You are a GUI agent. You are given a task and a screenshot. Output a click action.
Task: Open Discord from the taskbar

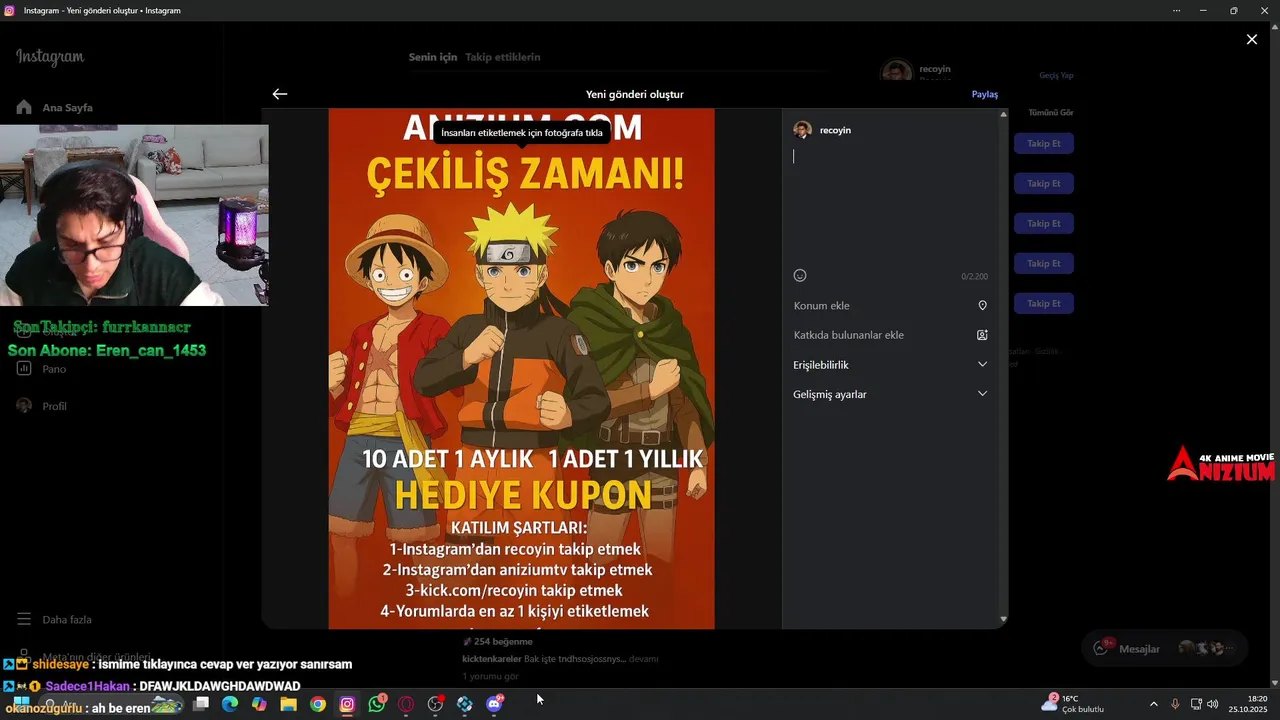coord(494,704)
